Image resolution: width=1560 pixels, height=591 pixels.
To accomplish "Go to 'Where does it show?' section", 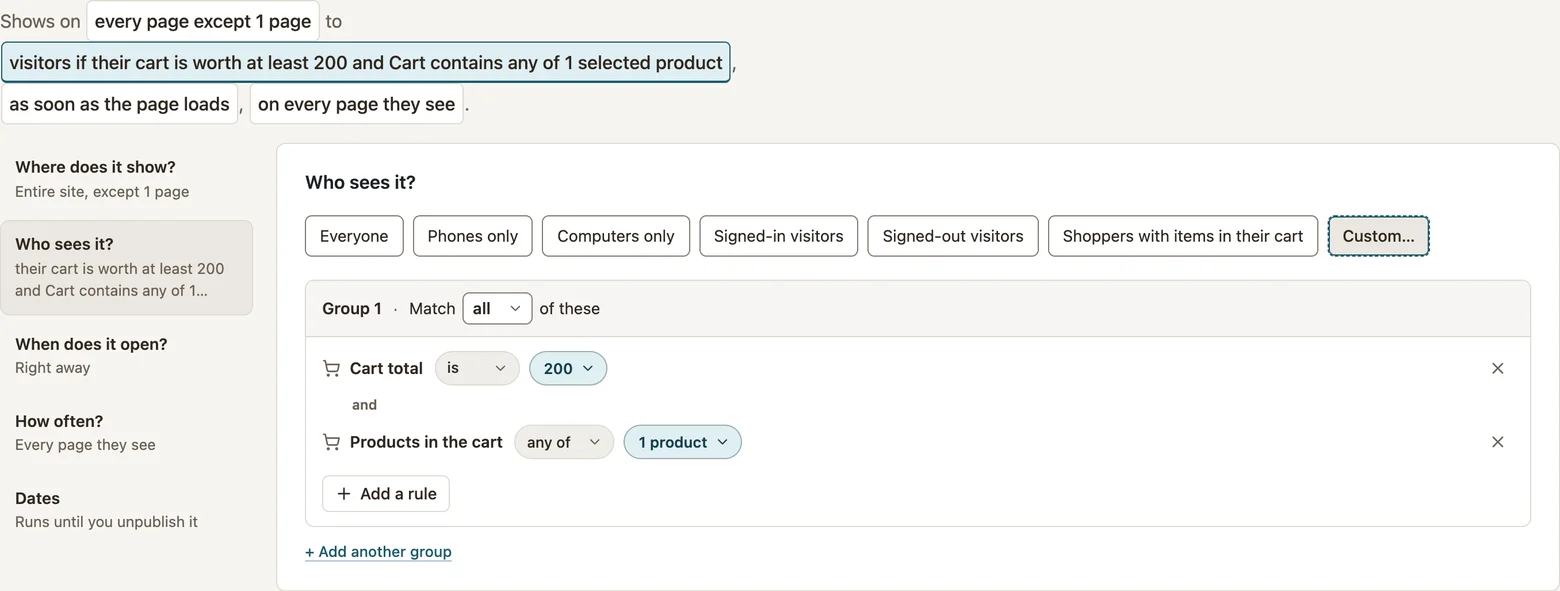I will coord(126,179).
